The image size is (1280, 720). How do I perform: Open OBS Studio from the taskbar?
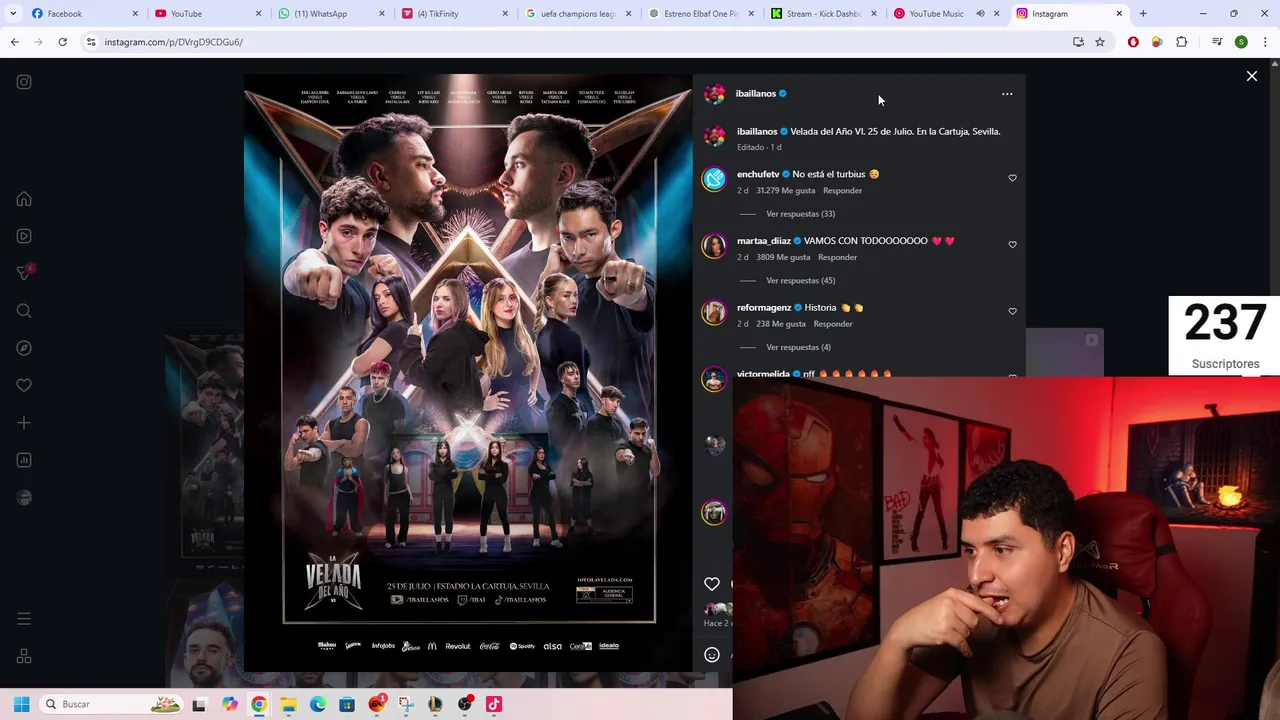464,704
